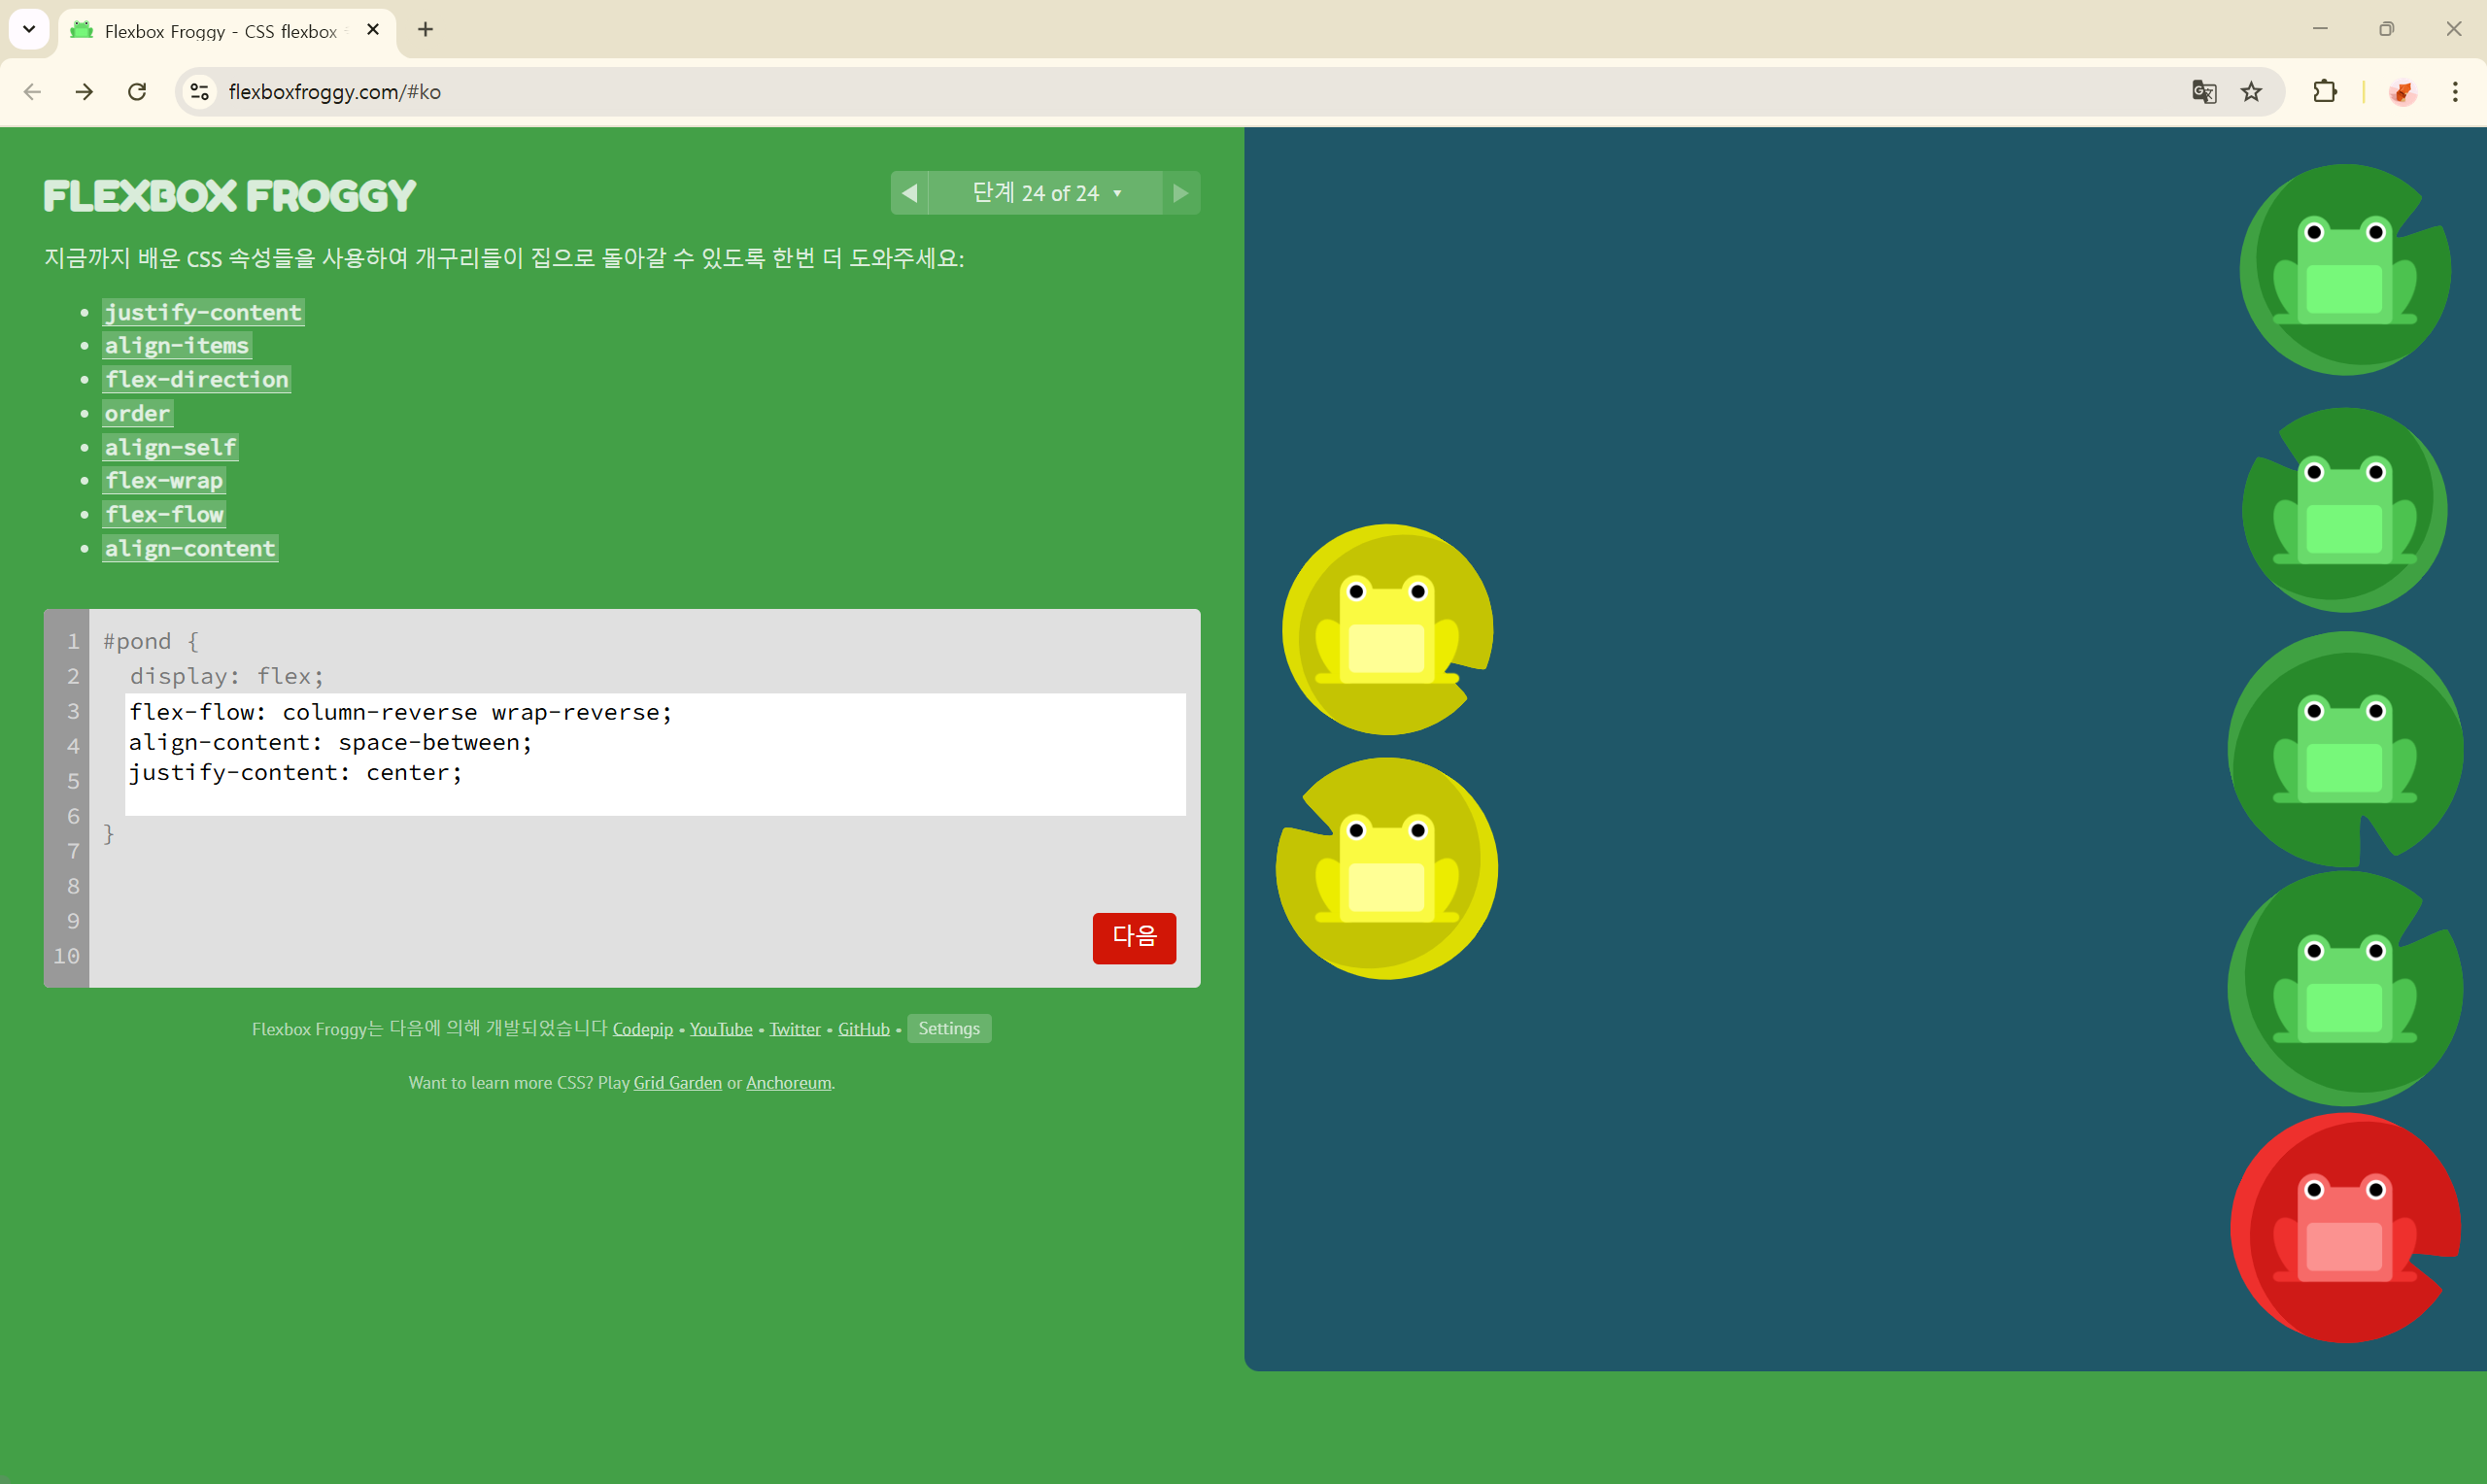Screen dimensions: 2487x1484
Task: Close the Flexbox Froggy tab
Action: [x=373, y=30]
